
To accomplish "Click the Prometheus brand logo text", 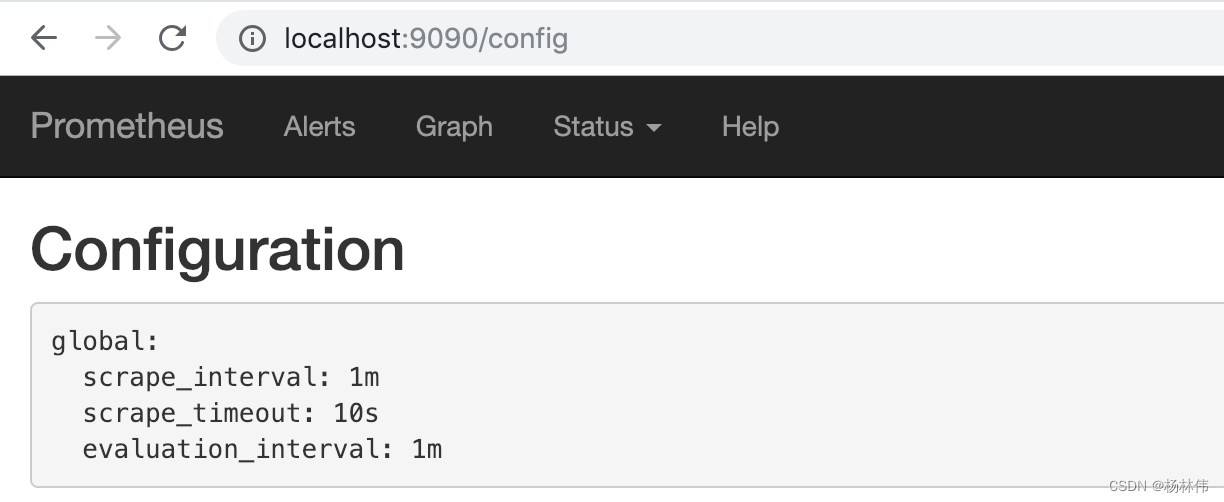I will coord(127,126).
